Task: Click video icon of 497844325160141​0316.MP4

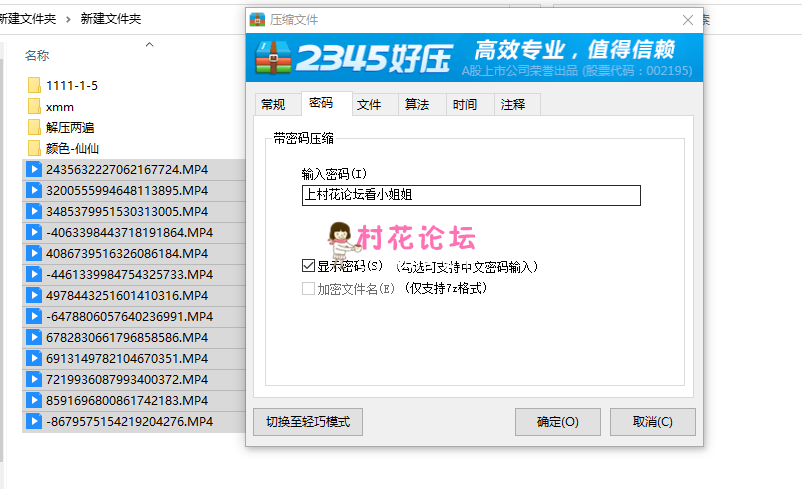Action: [34, 295]
